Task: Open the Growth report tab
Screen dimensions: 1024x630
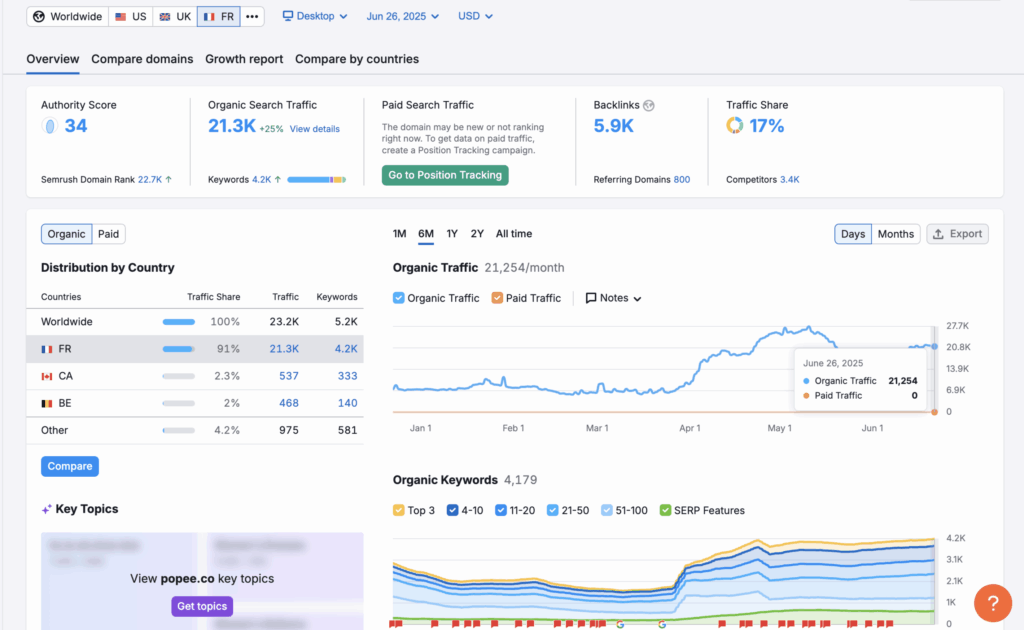Action: click(x=244, y=59)
